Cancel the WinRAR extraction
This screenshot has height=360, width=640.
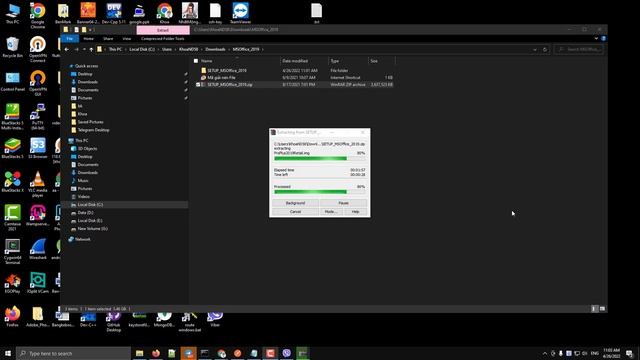pos(295,211)
